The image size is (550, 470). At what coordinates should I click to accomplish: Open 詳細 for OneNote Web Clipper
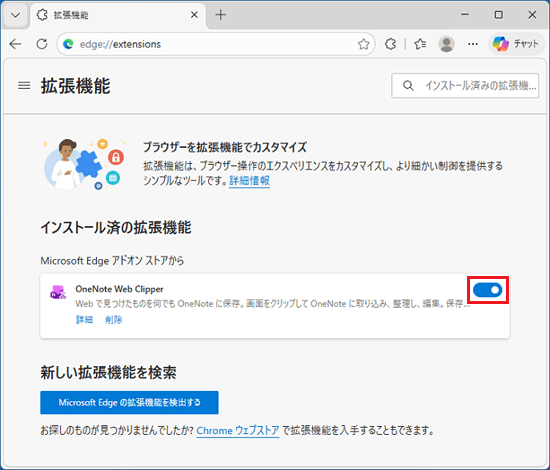coord(84,320)
